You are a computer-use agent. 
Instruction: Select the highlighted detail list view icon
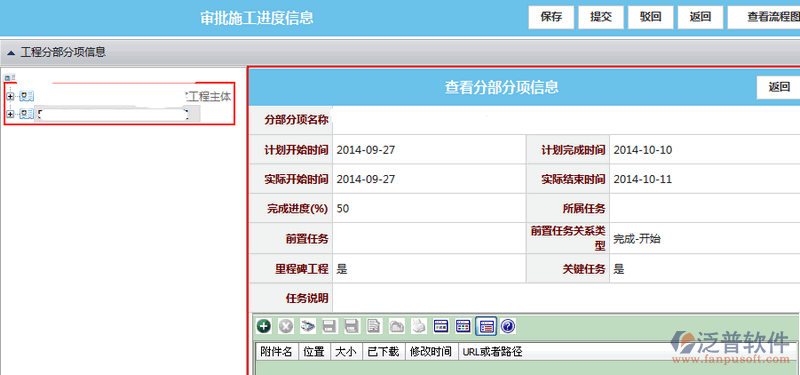[x=486, y=326]
